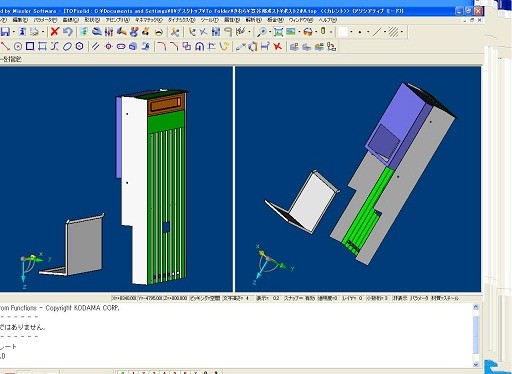Click the Save floppy disk icon
This screenshot has width=512, height=374.
tap(5, 32)
